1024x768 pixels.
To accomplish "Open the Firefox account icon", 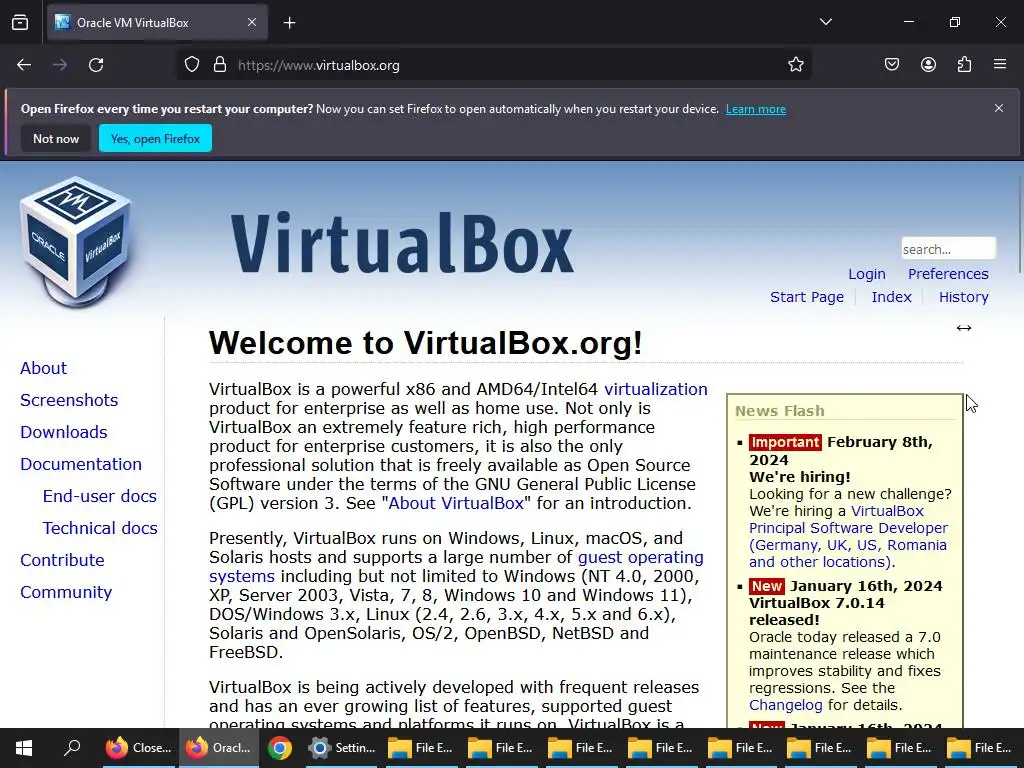I will click(928, 65).
